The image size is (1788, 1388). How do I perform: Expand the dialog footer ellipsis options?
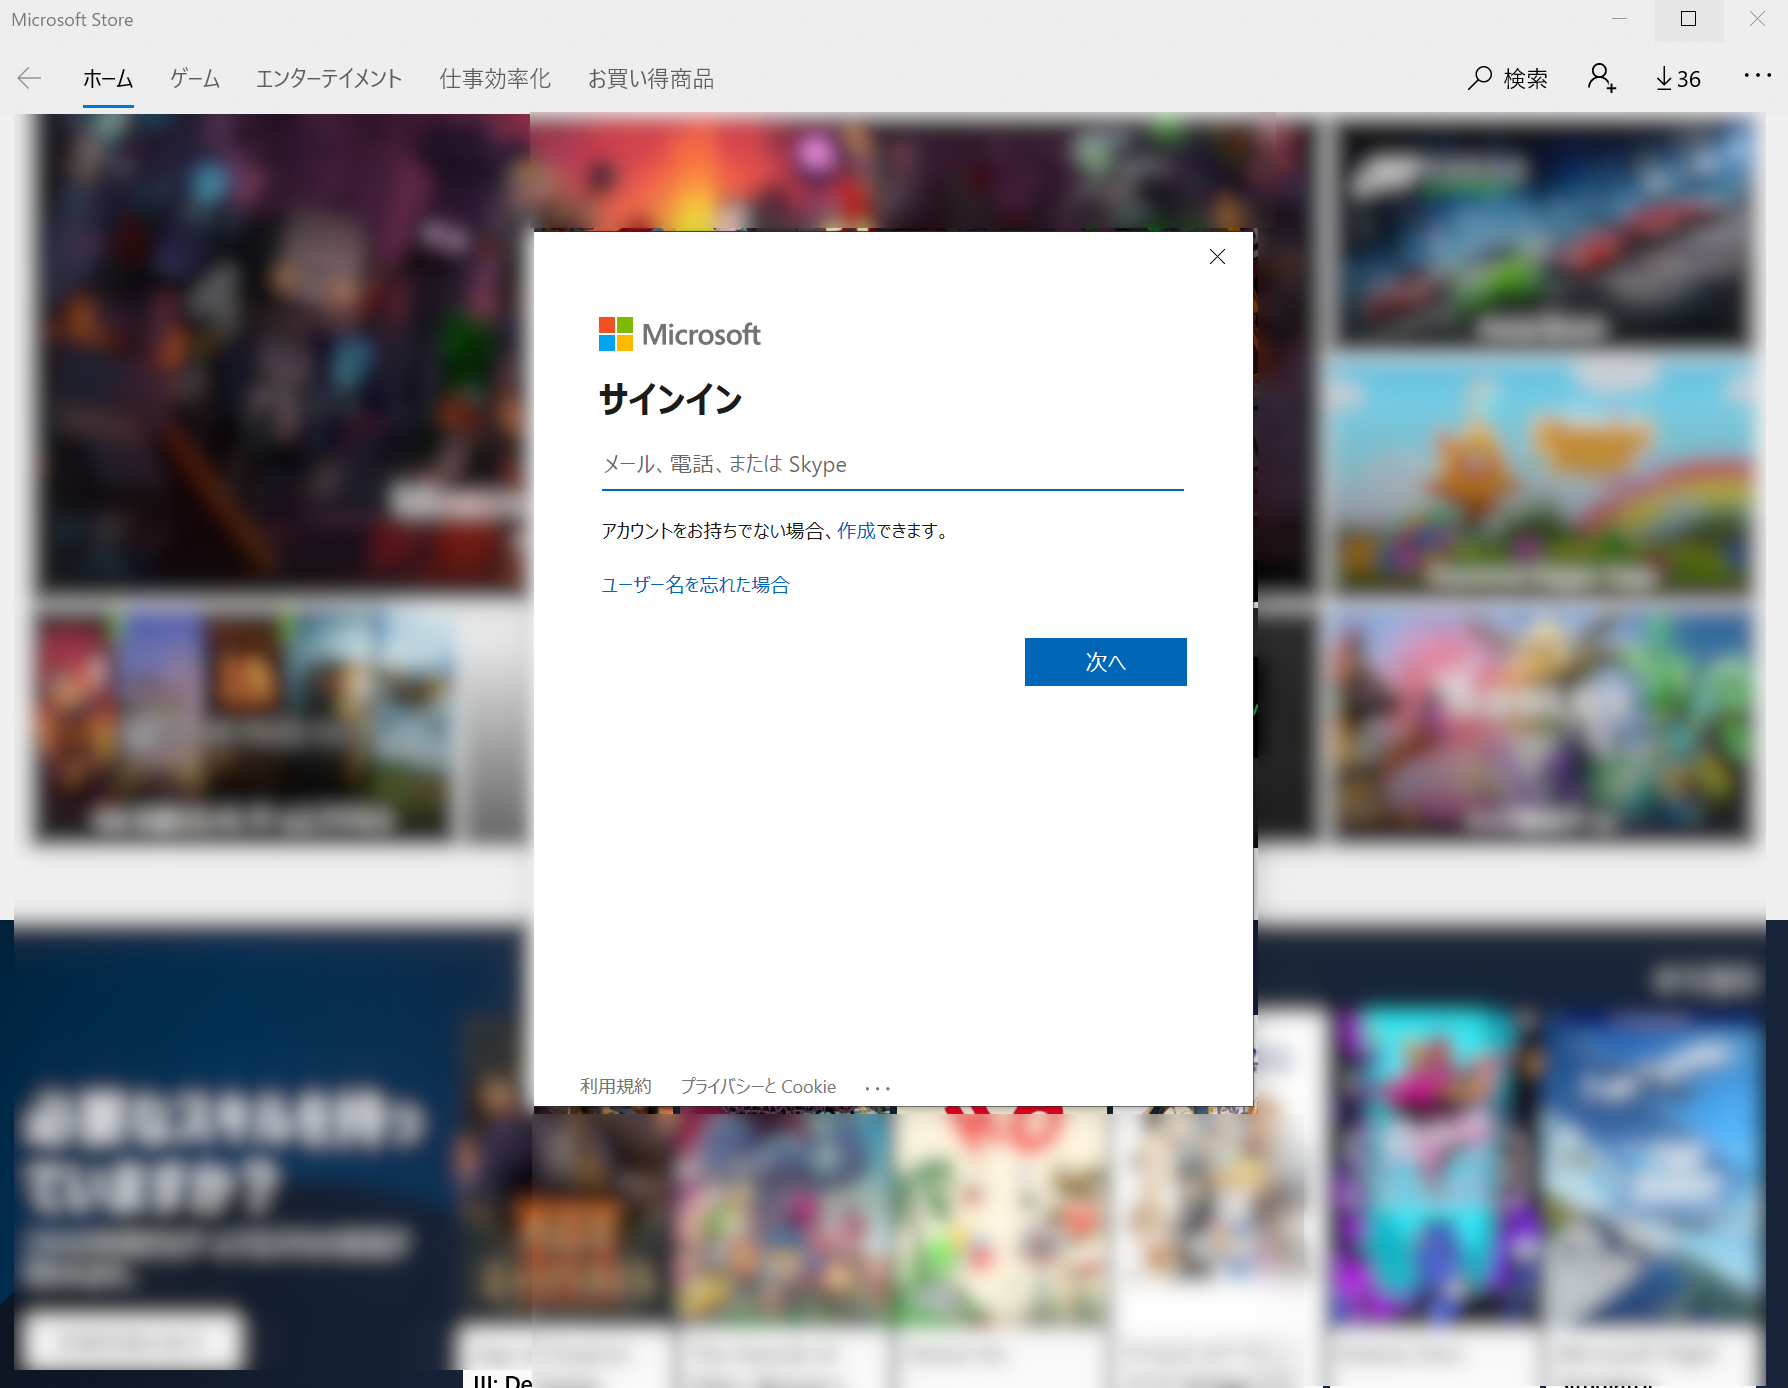(x=877, y=1088)
